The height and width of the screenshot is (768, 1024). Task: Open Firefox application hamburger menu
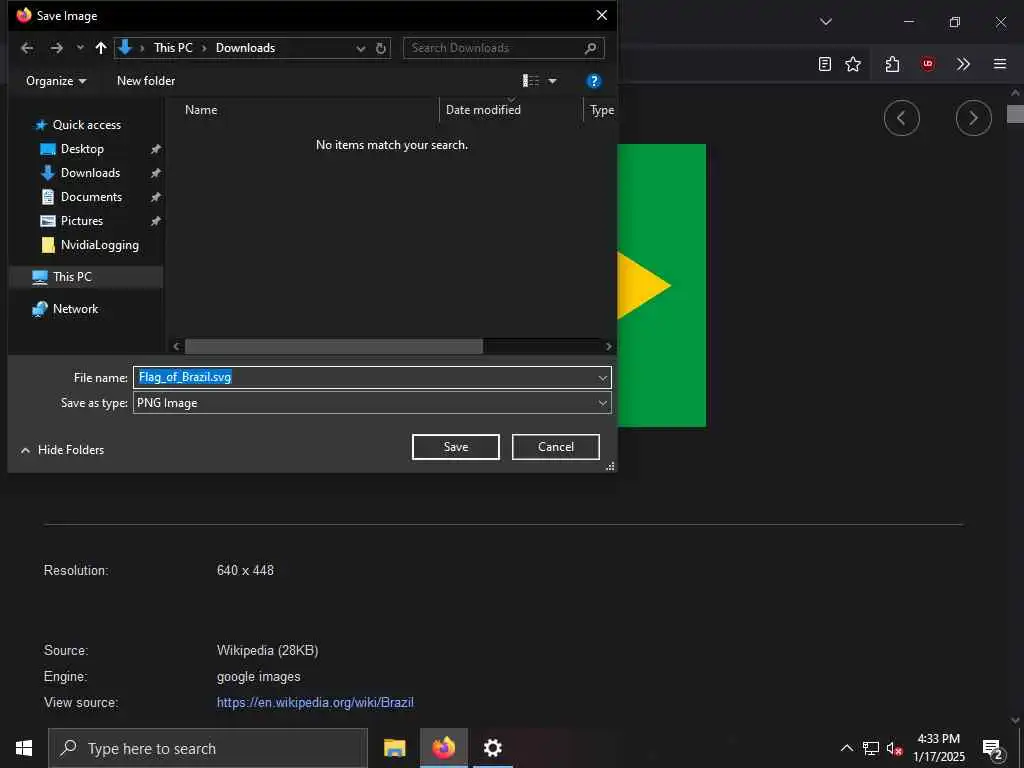coord(1000,64)
